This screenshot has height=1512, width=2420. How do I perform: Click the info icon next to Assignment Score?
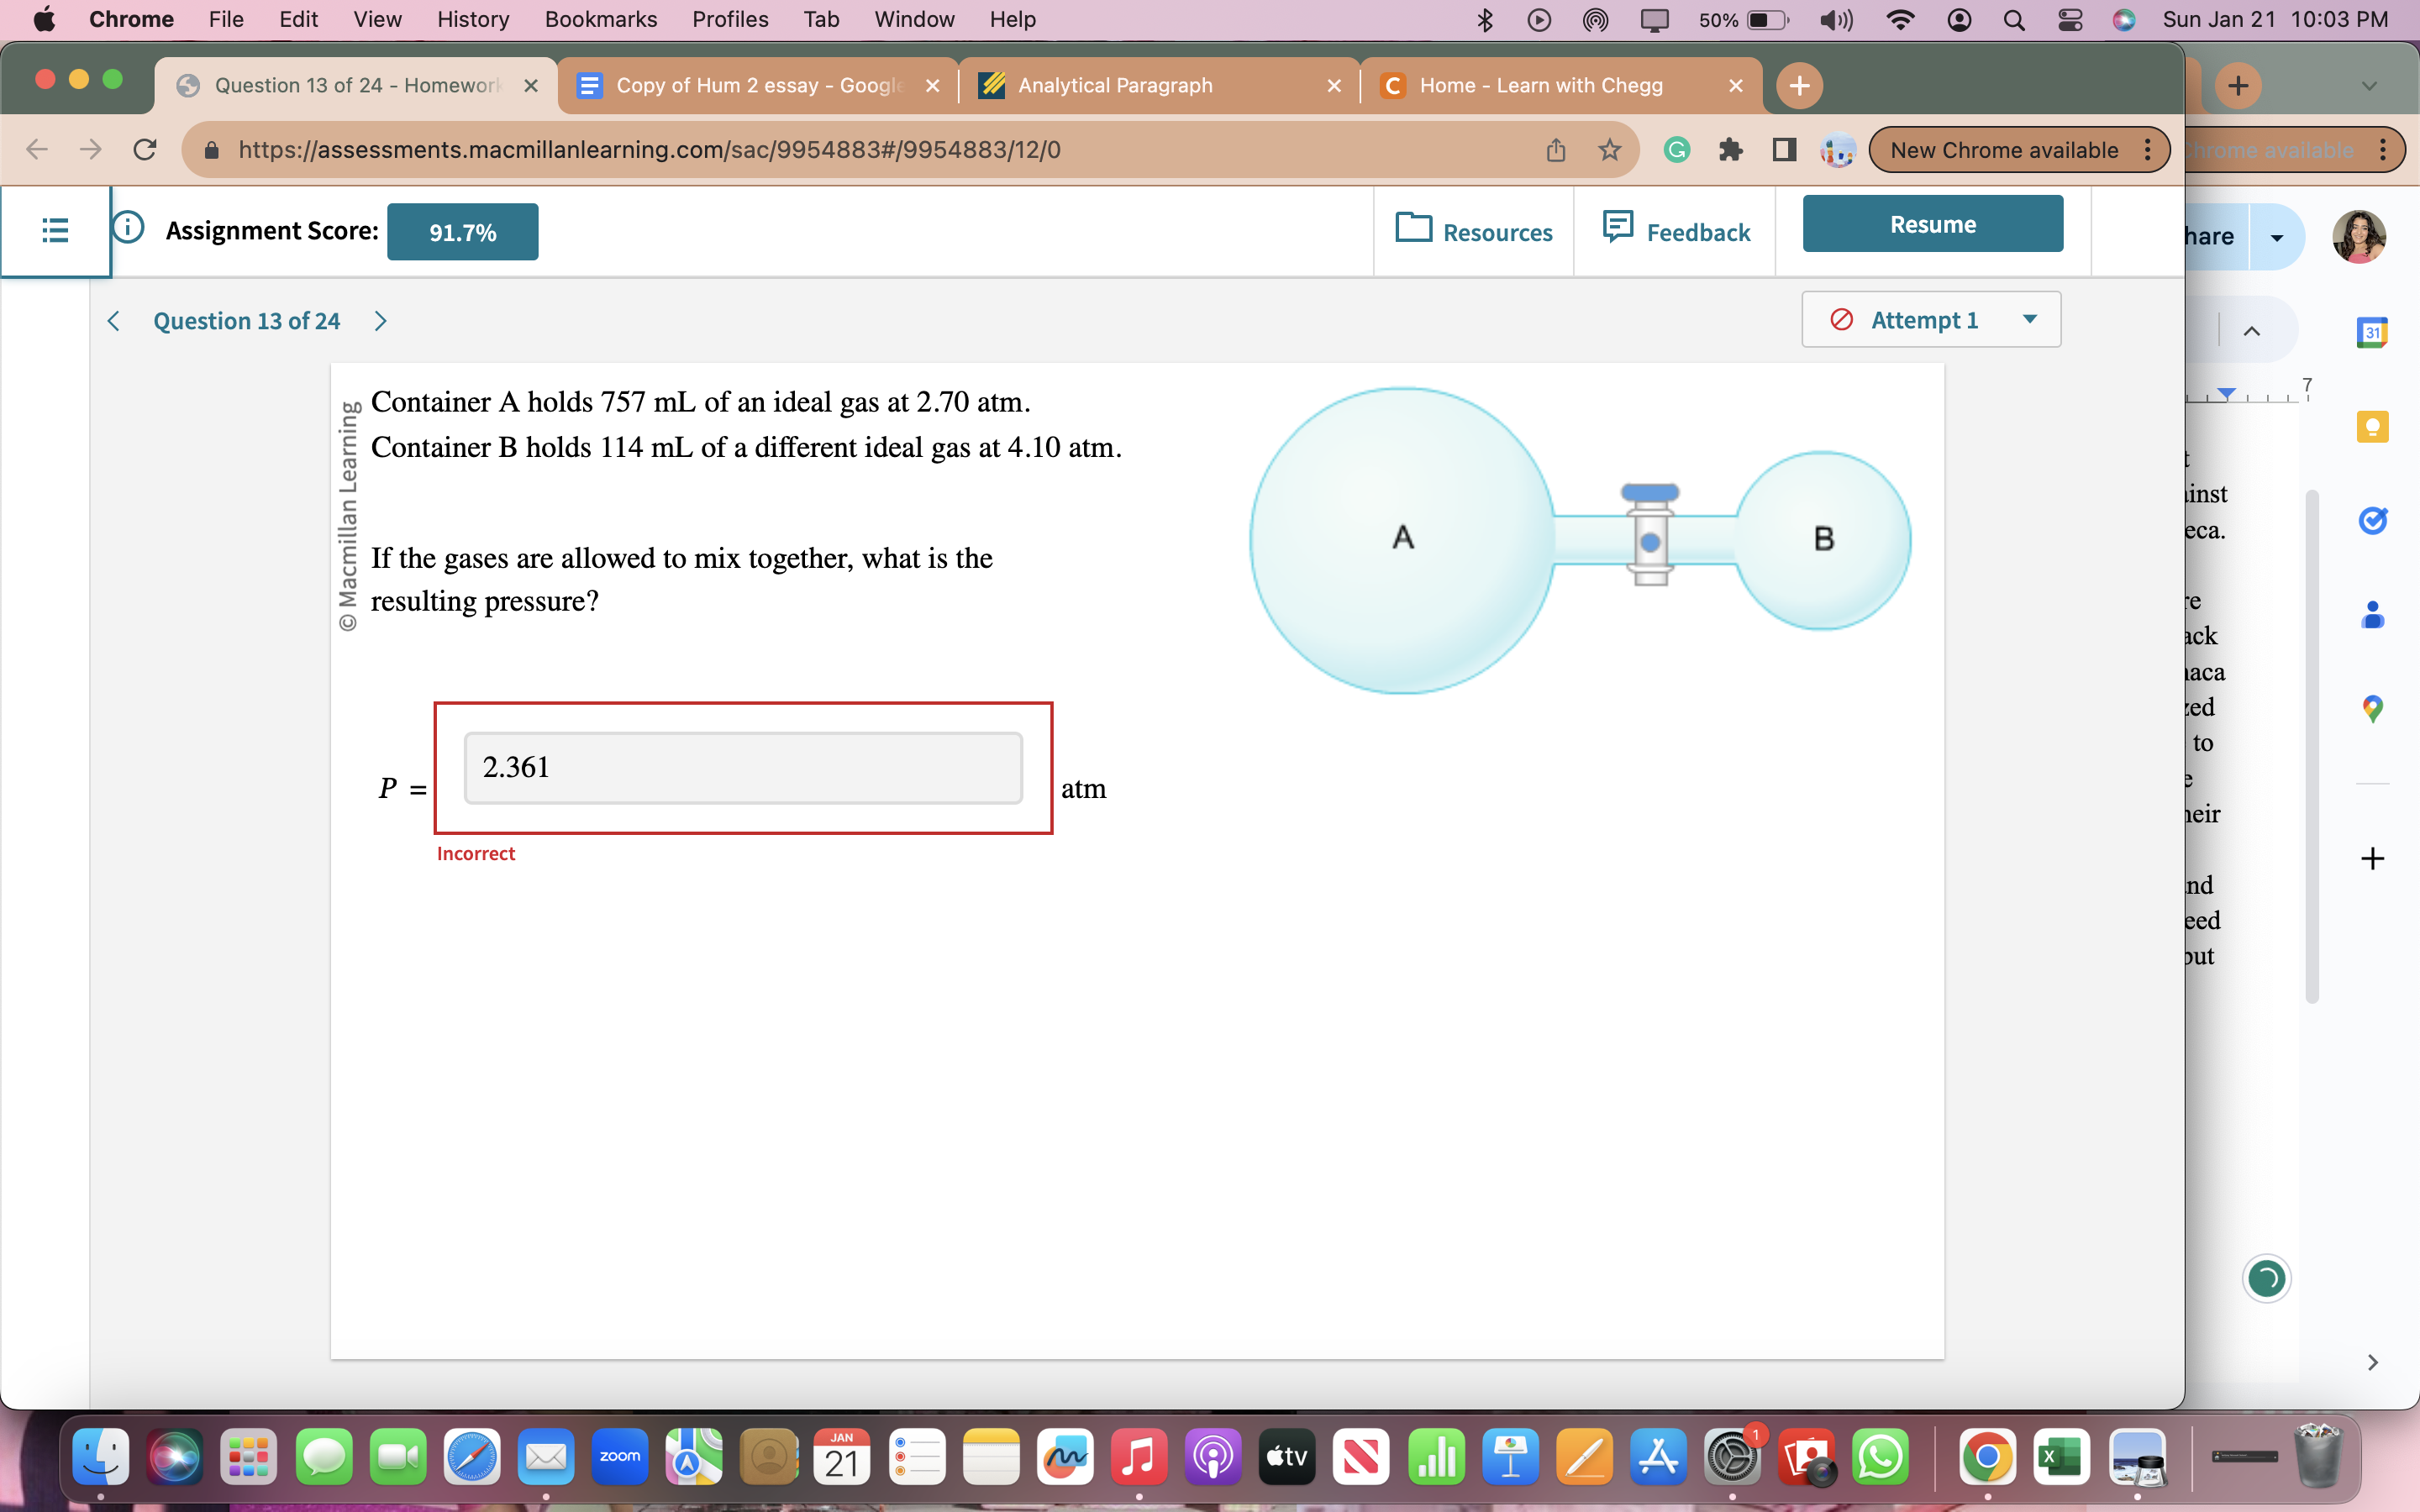(131, 230)
